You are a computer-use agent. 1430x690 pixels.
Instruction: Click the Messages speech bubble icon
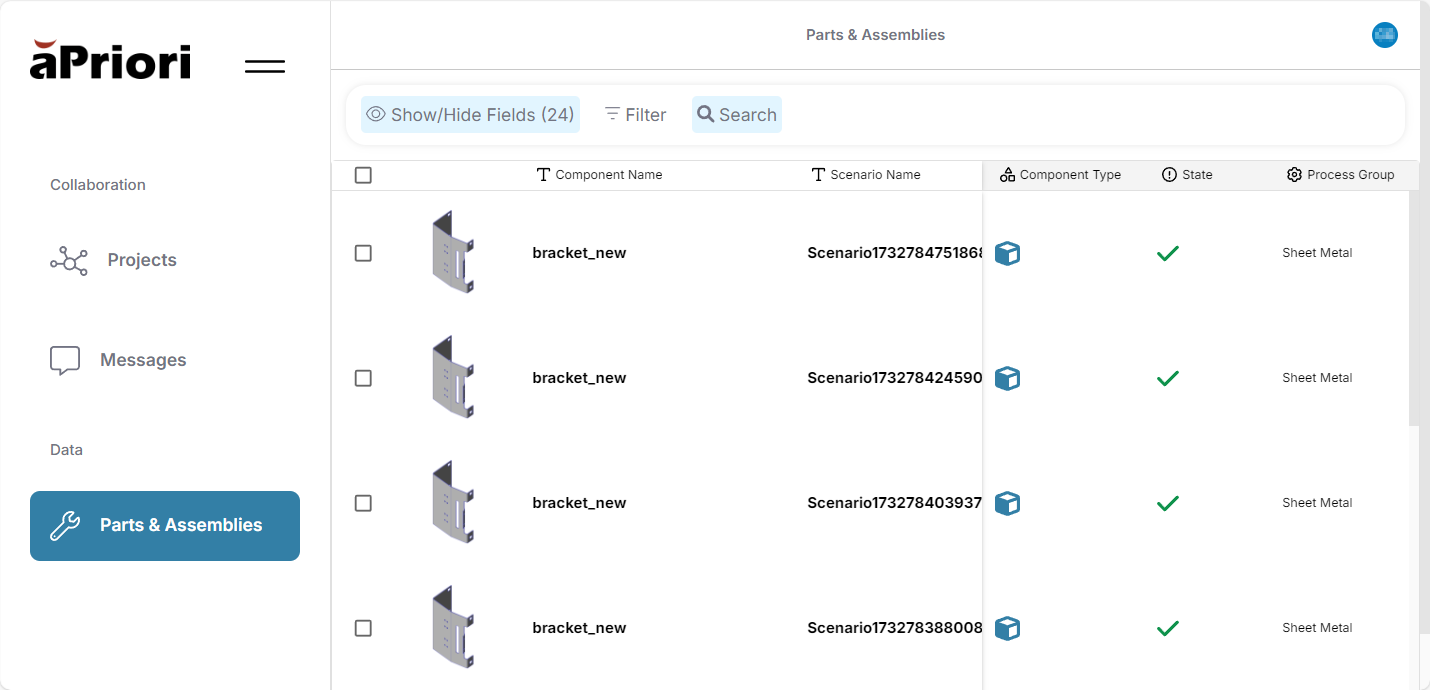(65, 360)
